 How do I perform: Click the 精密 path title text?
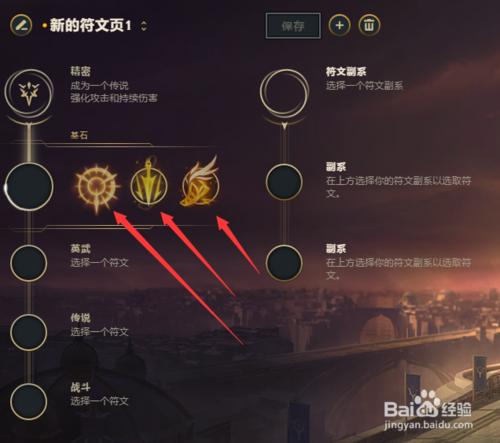[x=80, y=71]
